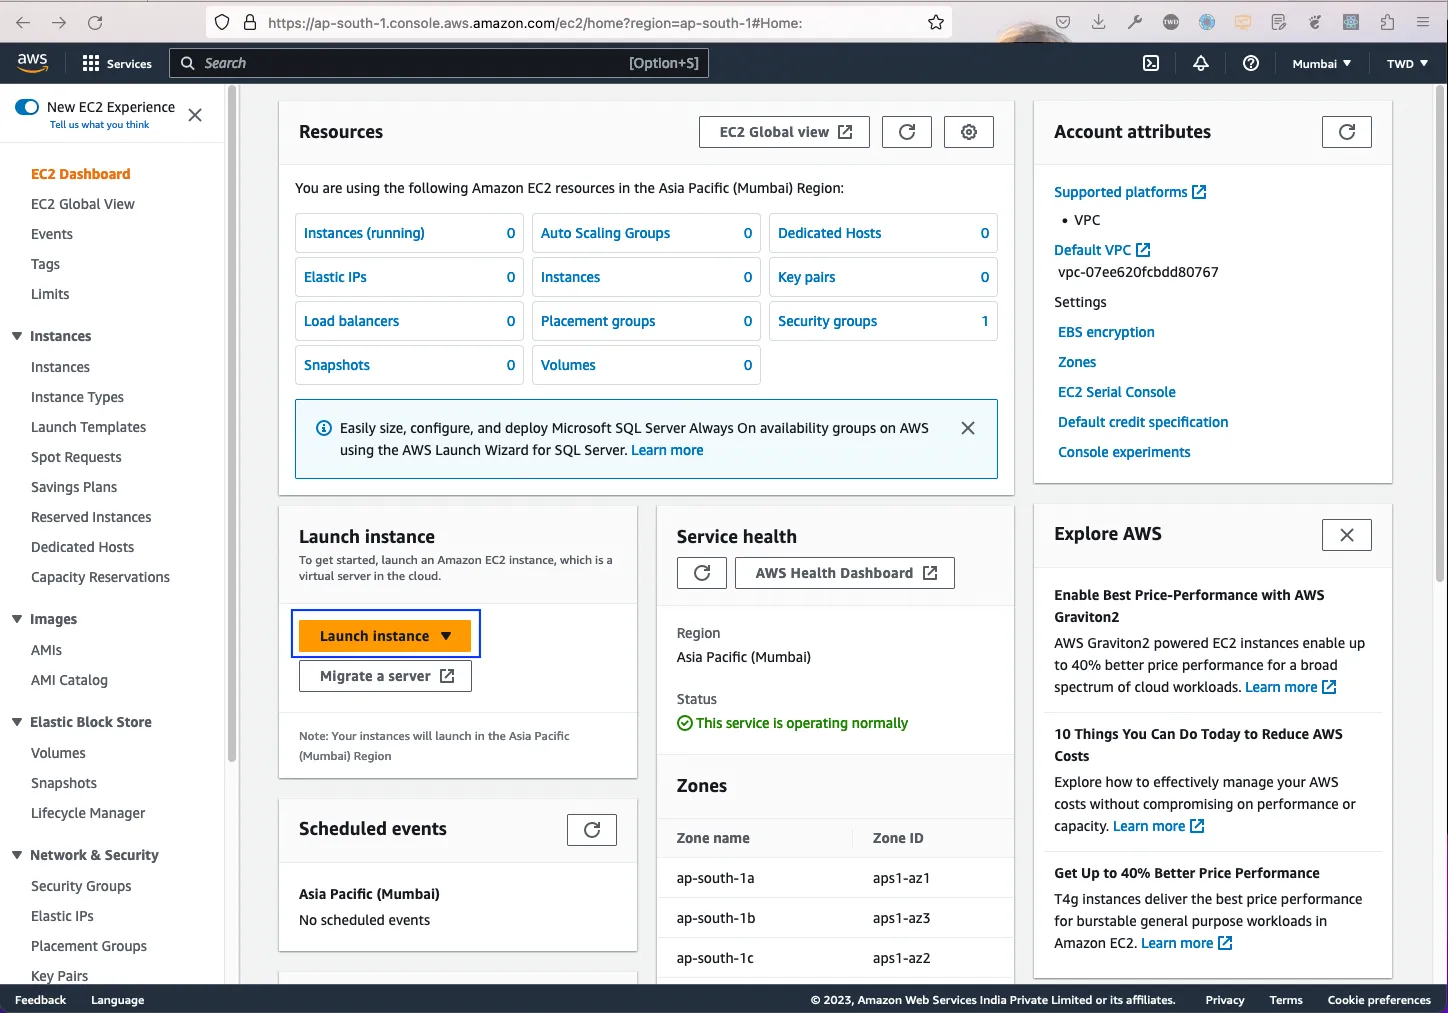Image resolution: width=1448 pixels, height=1013 pixels.
Task: Refresh the Service health panel
Action: coord(702,573)
